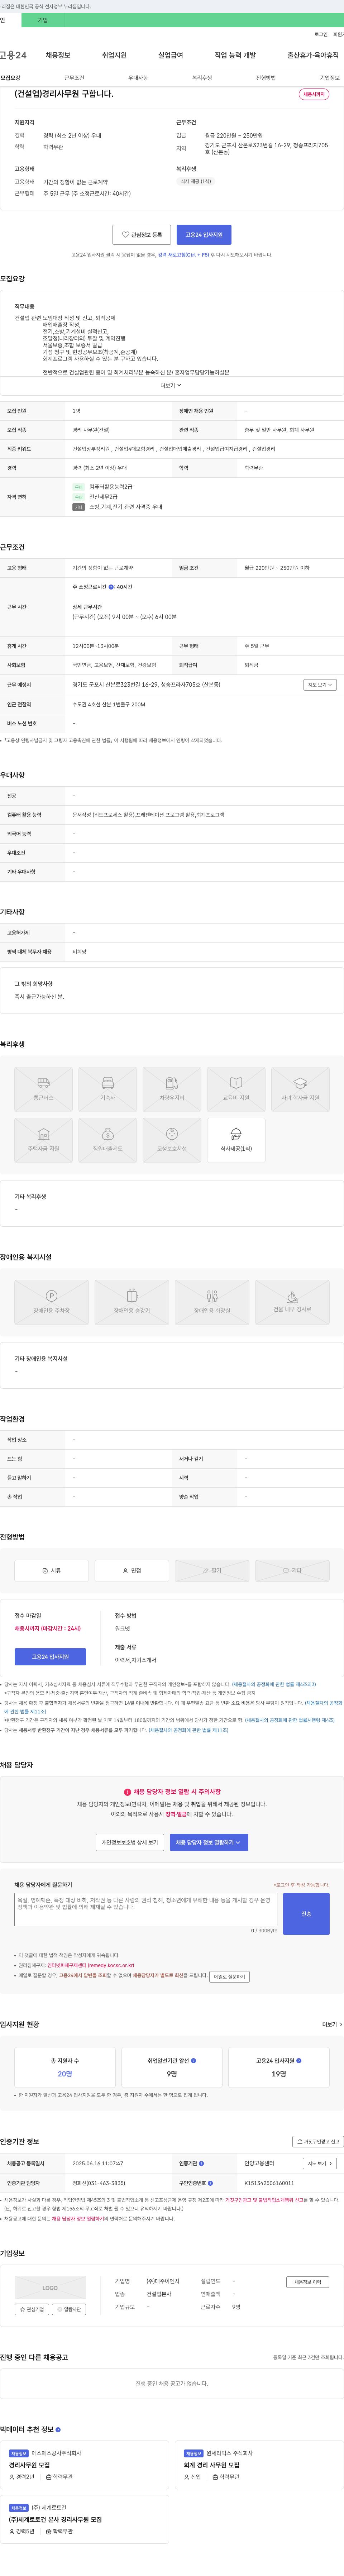The height and width of the screenshot is (2576, 344).
Task: Switch to the 근무조건 tab
Action: 74,78
